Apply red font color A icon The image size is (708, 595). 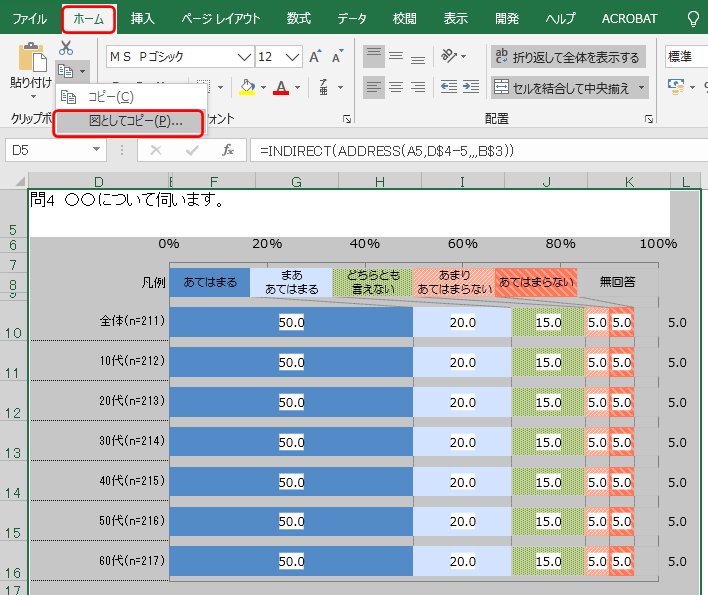click(x=281, y=87)
